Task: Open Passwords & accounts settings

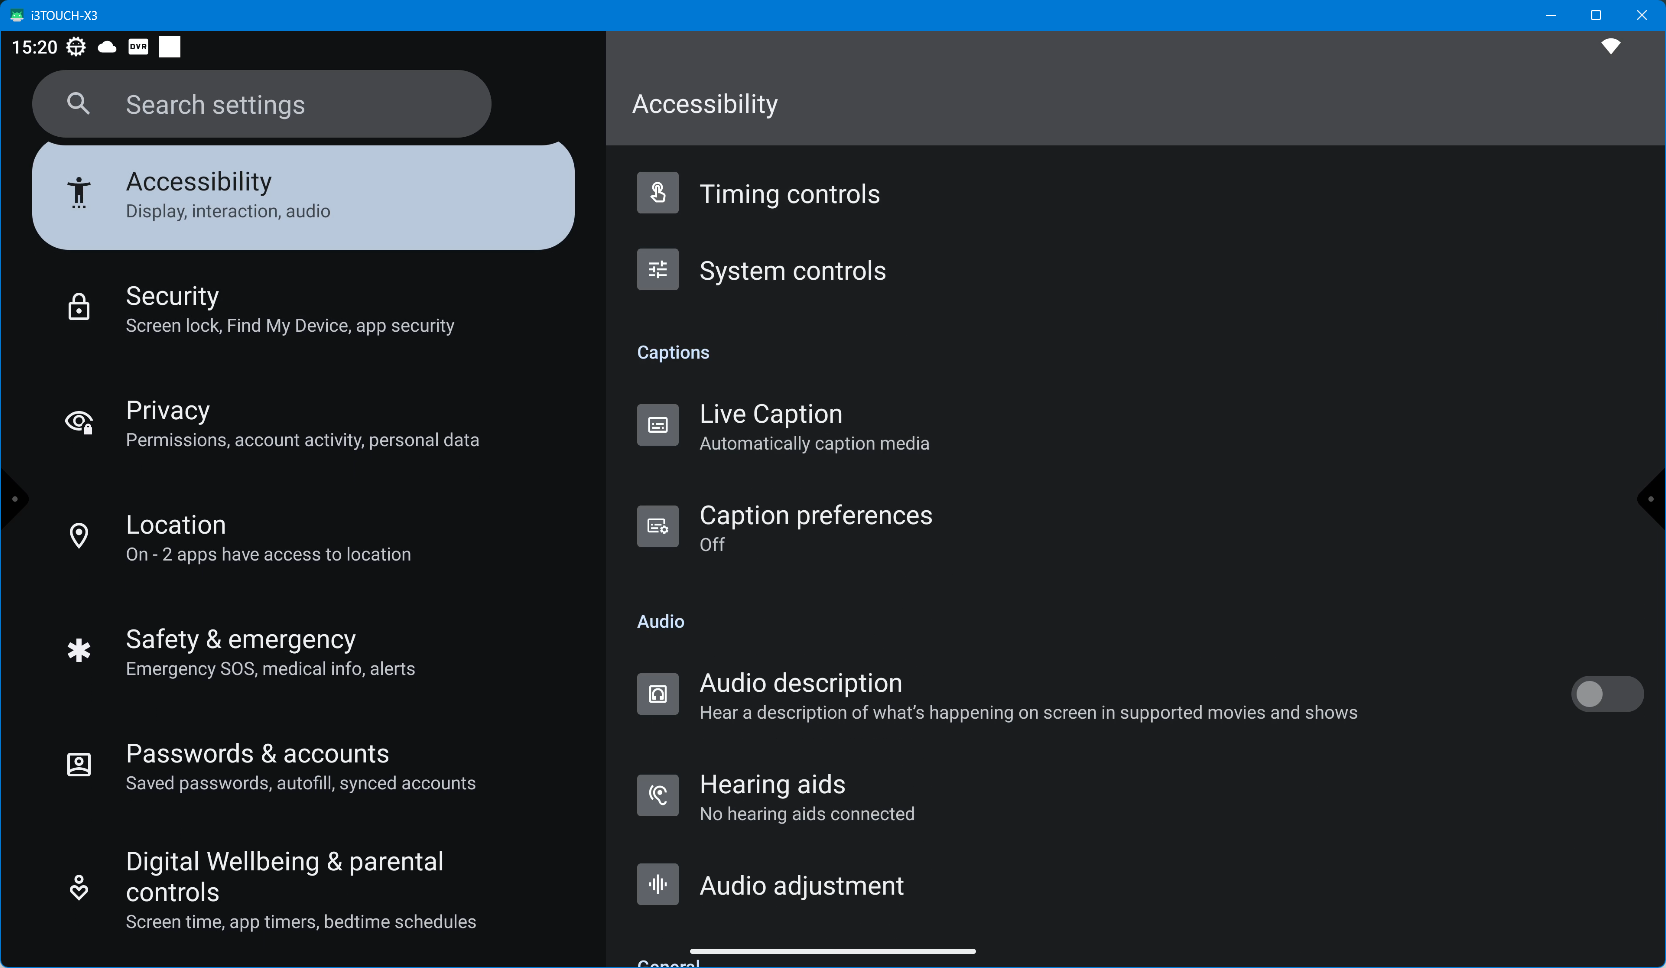Action: click(300, 767)
